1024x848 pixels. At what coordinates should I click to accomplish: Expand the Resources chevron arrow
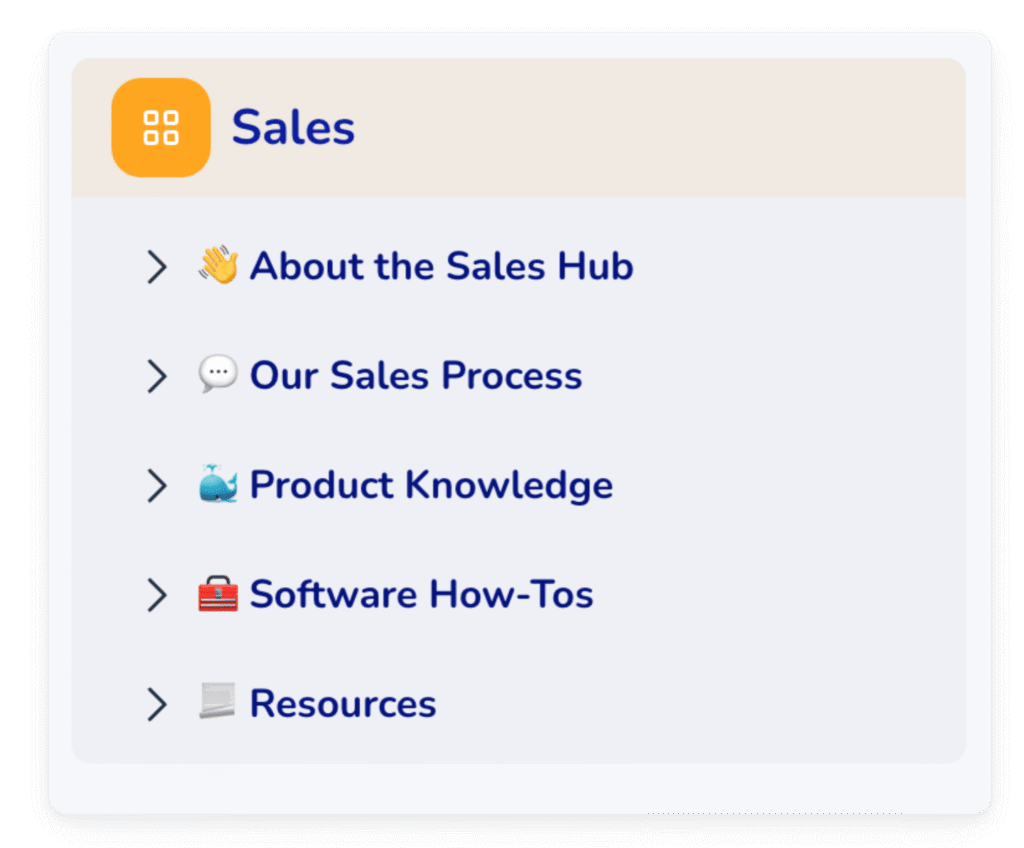157,704
